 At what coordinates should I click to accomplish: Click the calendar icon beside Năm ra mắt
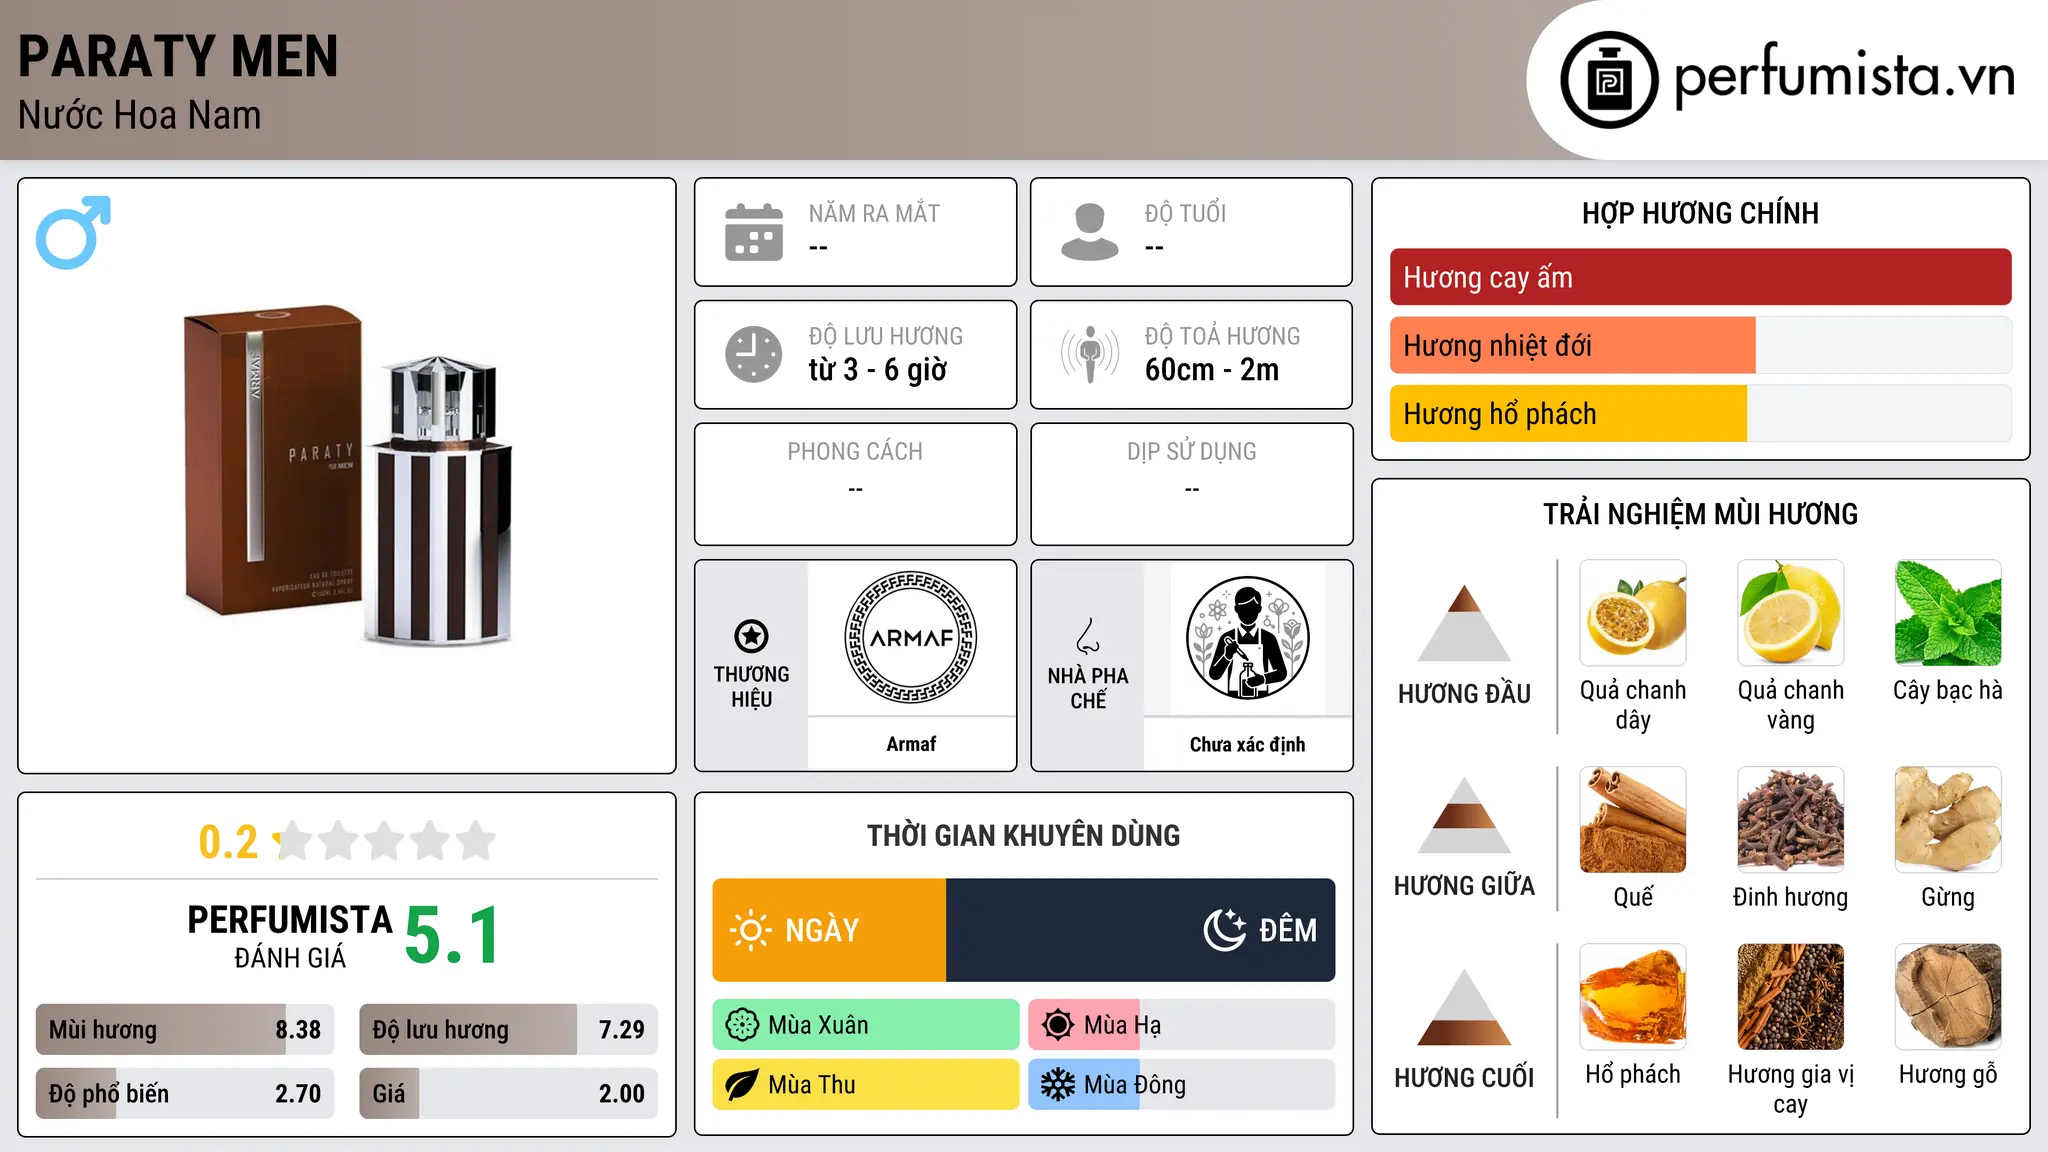coord(754,232)
